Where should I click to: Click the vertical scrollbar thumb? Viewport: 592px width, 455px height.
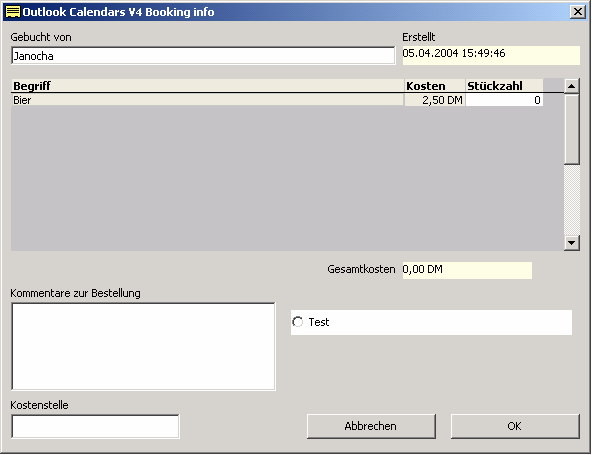pos(572,129)
